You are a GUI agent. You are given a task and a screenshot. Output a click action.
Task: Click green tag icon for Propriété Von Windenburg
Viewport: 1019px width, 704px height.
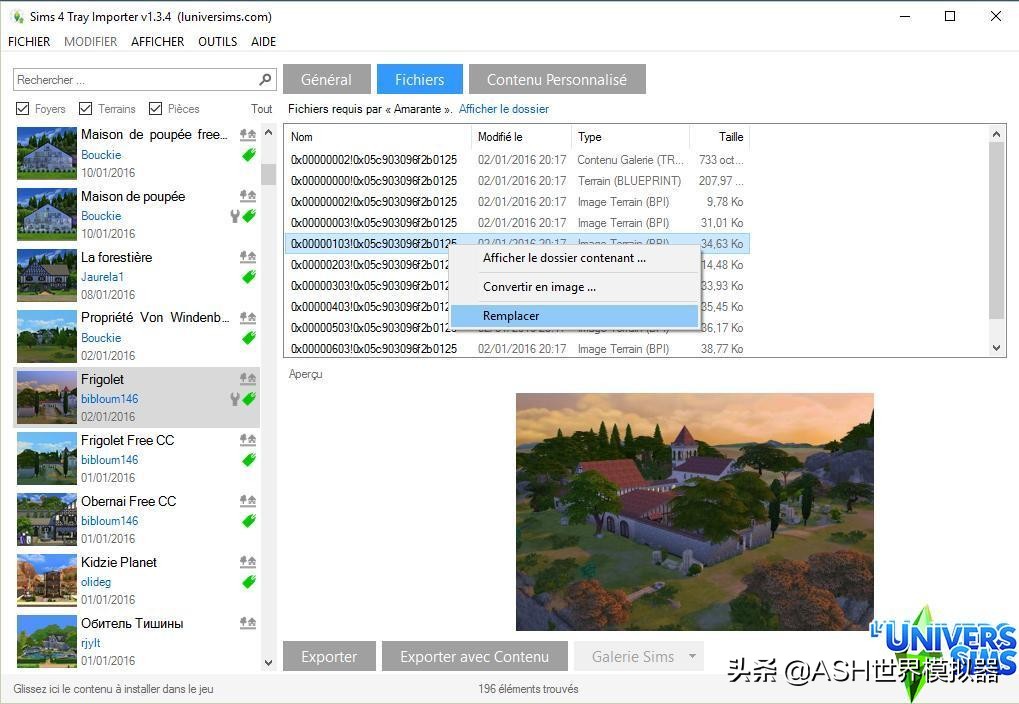click(249, 338)
